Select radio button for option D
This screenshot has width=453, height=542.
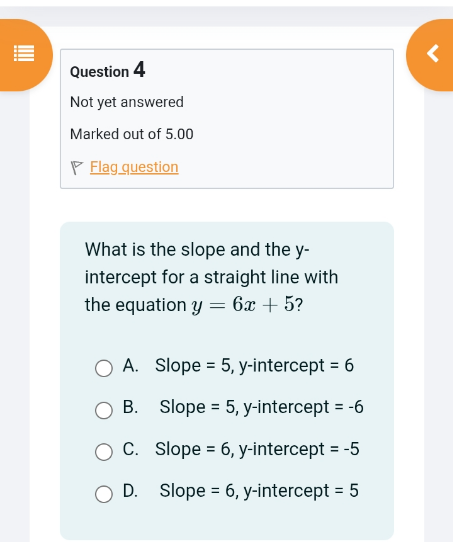pos(104,494)
